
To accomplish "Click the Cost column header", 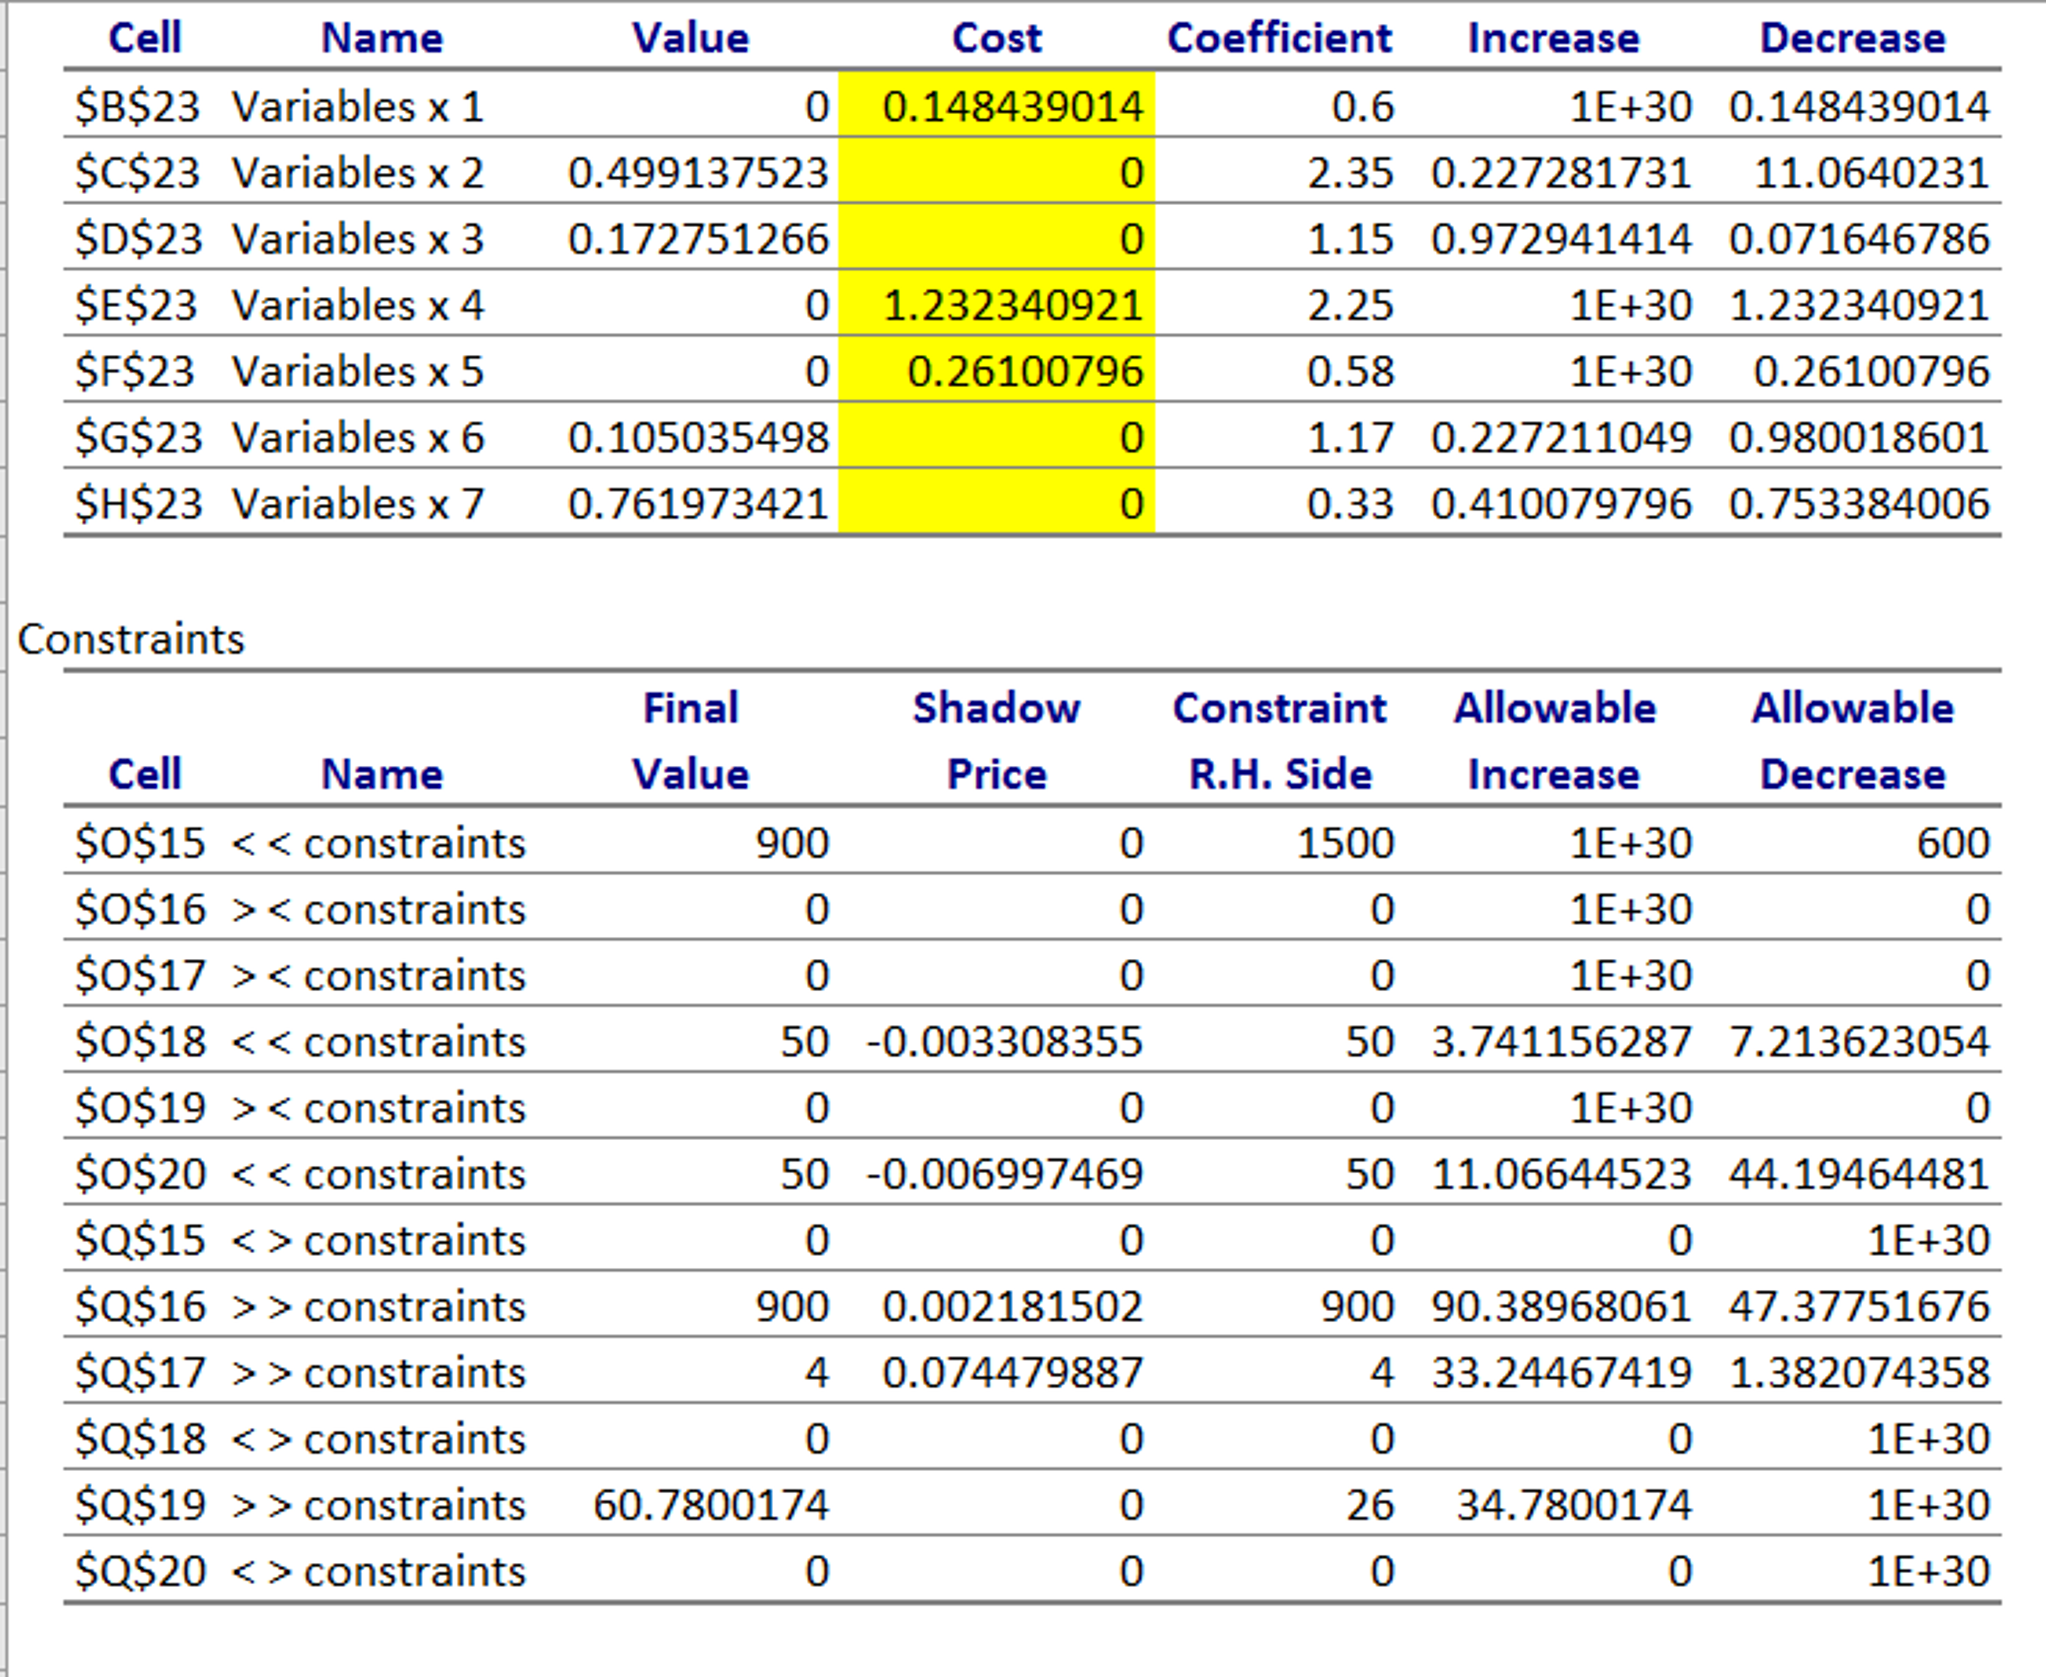I will click(x=996, y=38).
